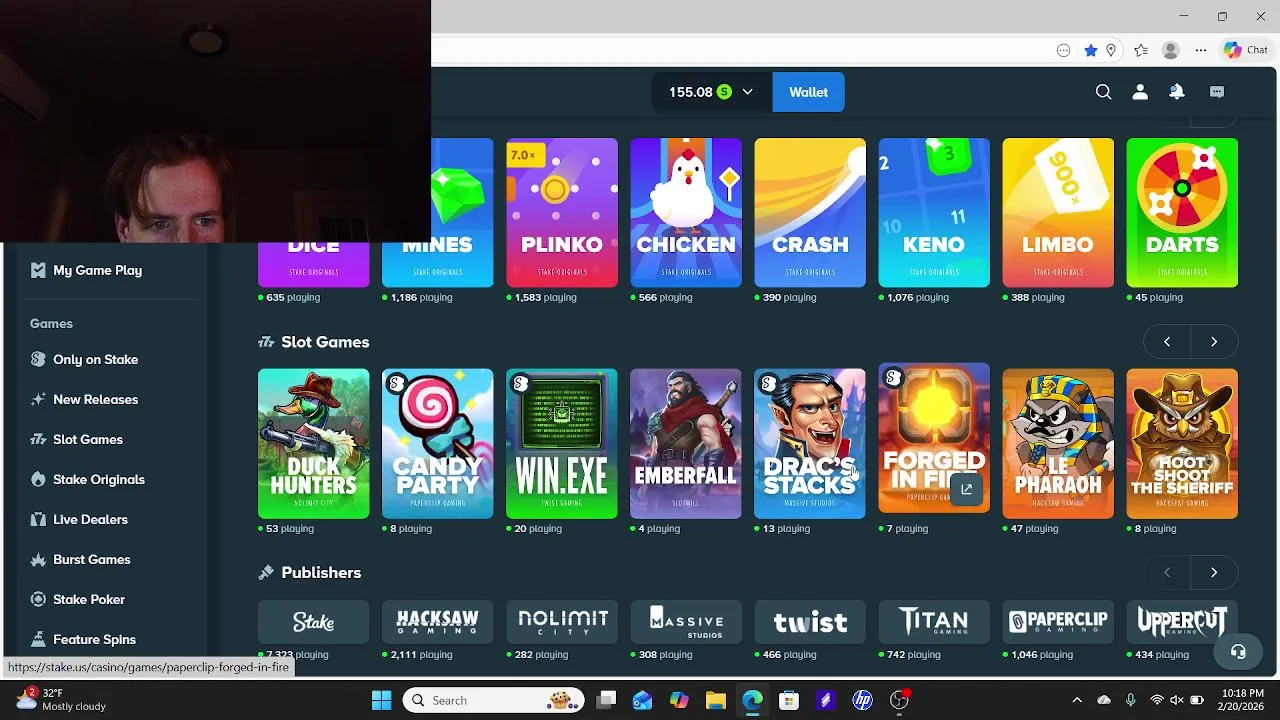This screenshot has width=1280, height=720.
Task: Select Burst Games in sidebar
Action: pos(92,559)
